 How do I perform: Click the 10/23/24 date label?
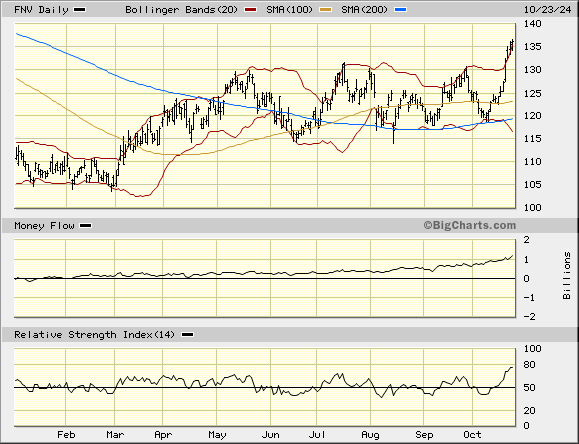point(548,10)
